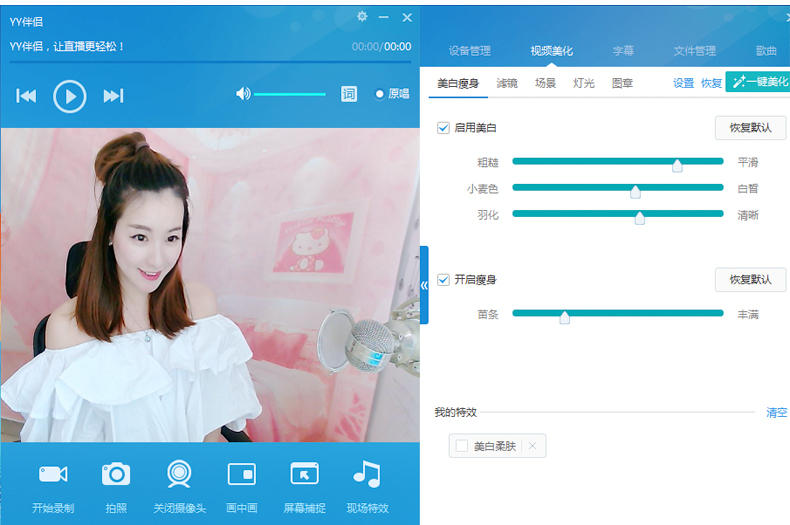Skip to previous track
The width and height of the screenshot is (790, 525).
(26, 96)
